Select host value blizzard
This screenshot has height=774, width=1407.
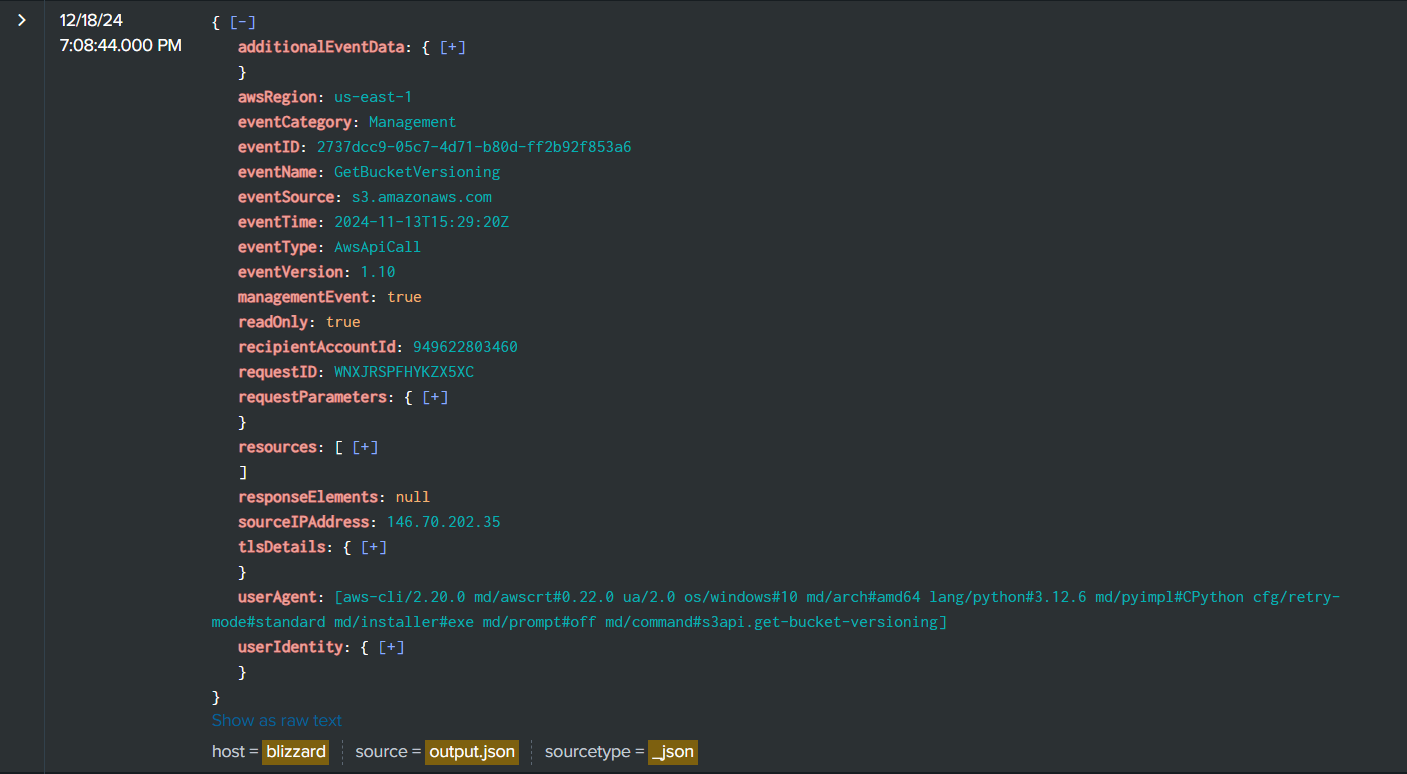295,752
